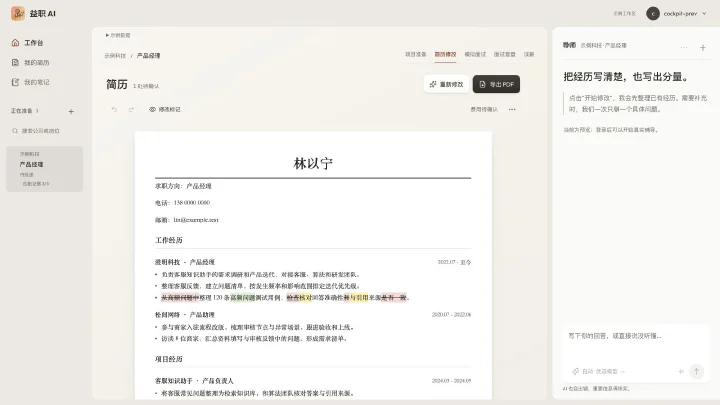The height and width of the screenshot is (405, 720).
Task: Open the model selector dropdown in chat box
Action: (x=599, y=371)
